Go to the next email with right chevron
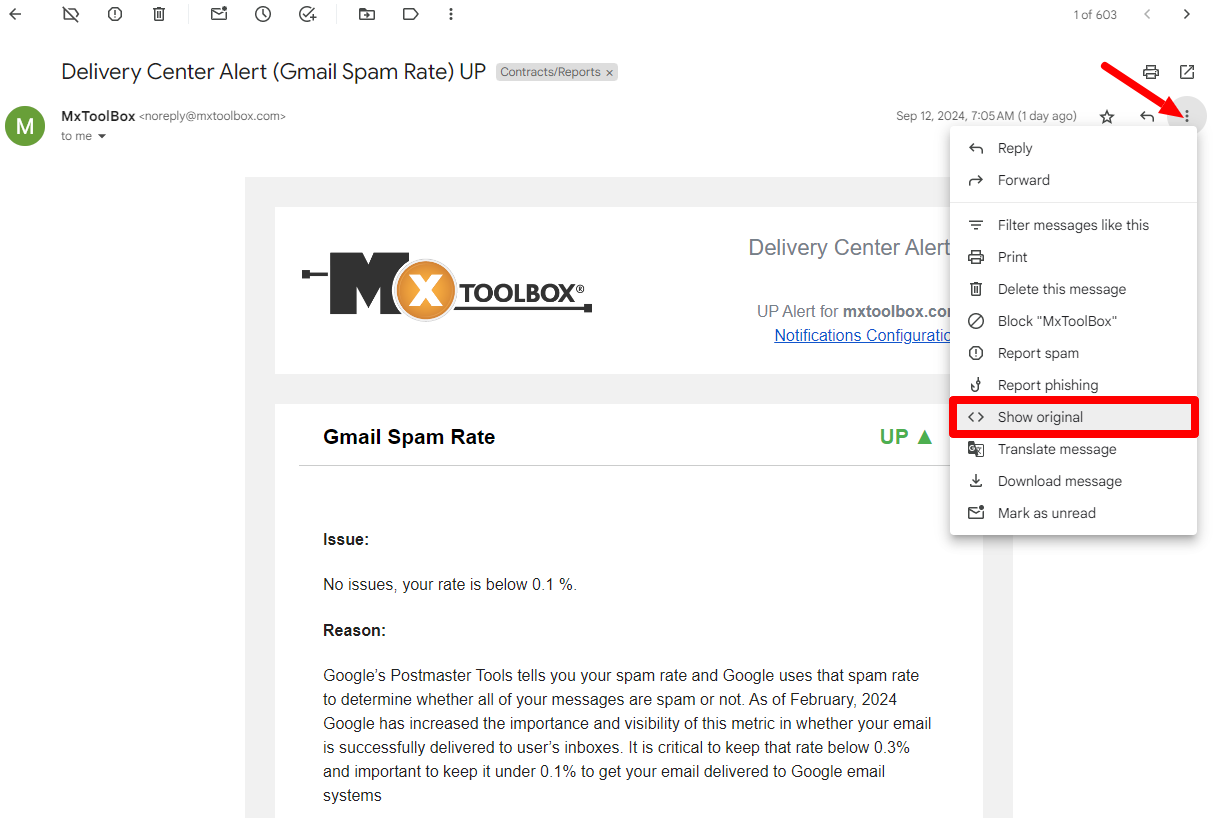 pyautogui.click(x=1187, y=14)
